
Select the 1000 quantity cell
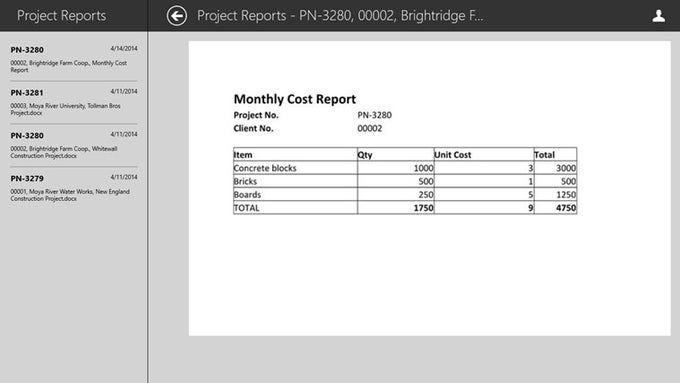pos(396,168)
